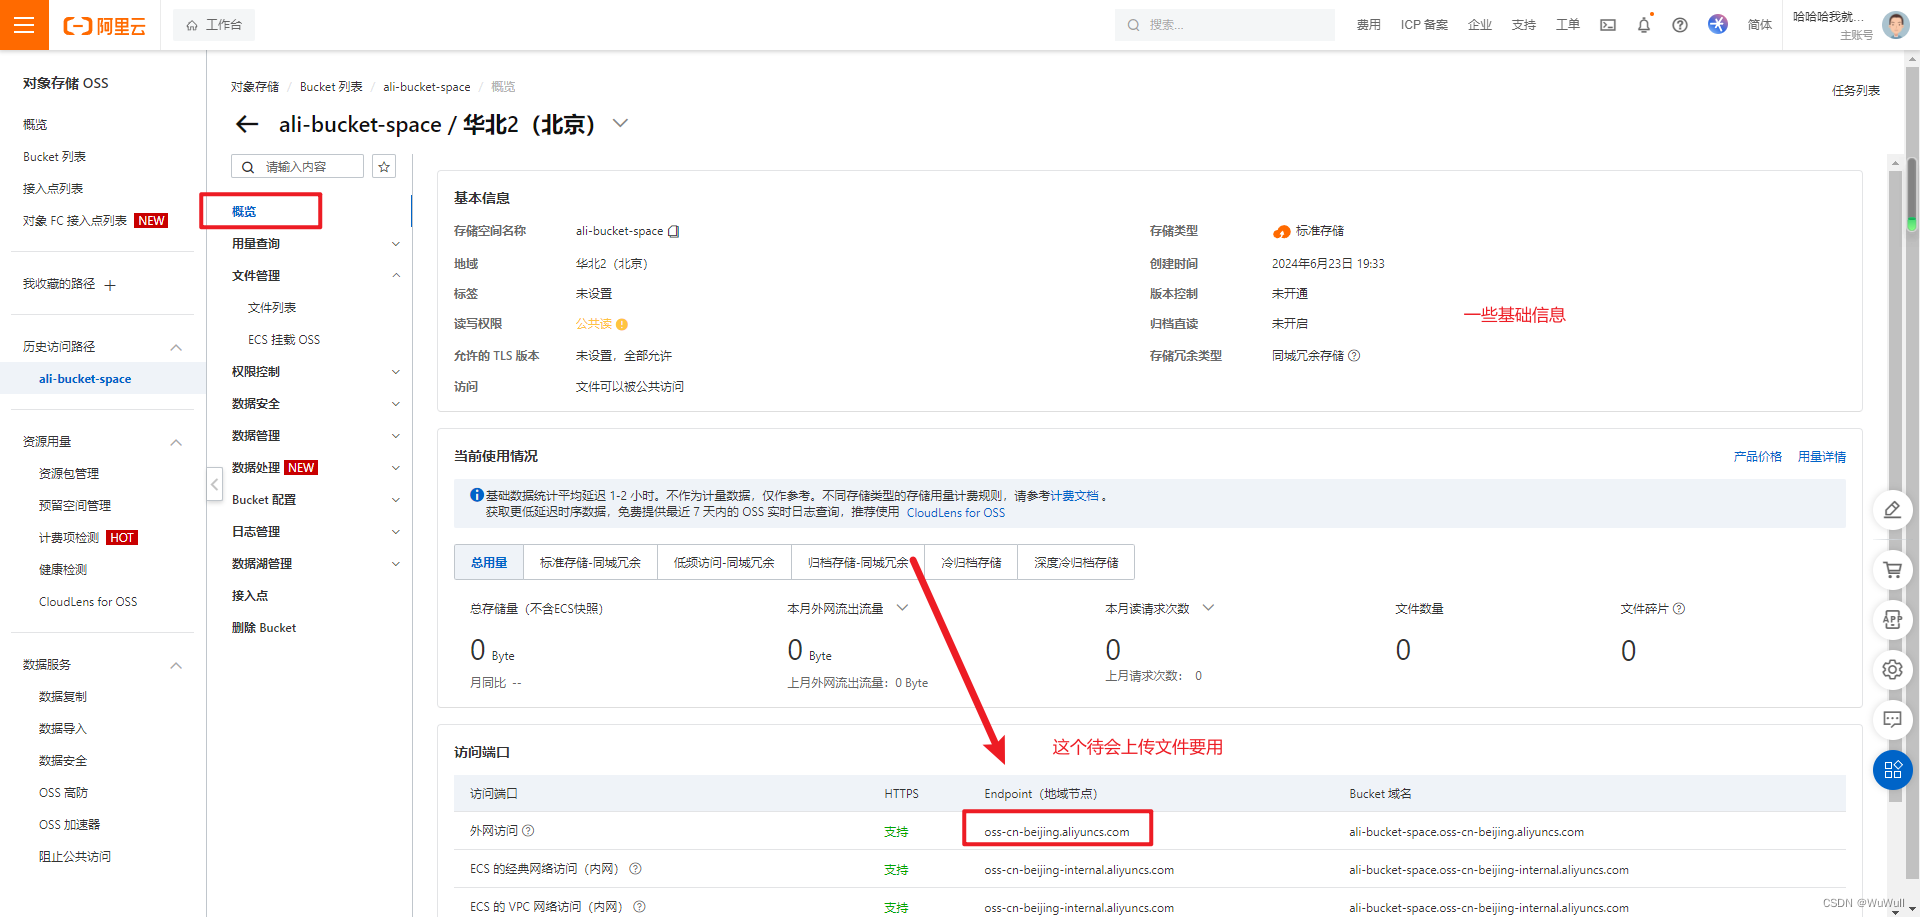Open the settings gear floating button
Image resolution: width=1920 pixels, height=917 pixels.
(1893, 669)
